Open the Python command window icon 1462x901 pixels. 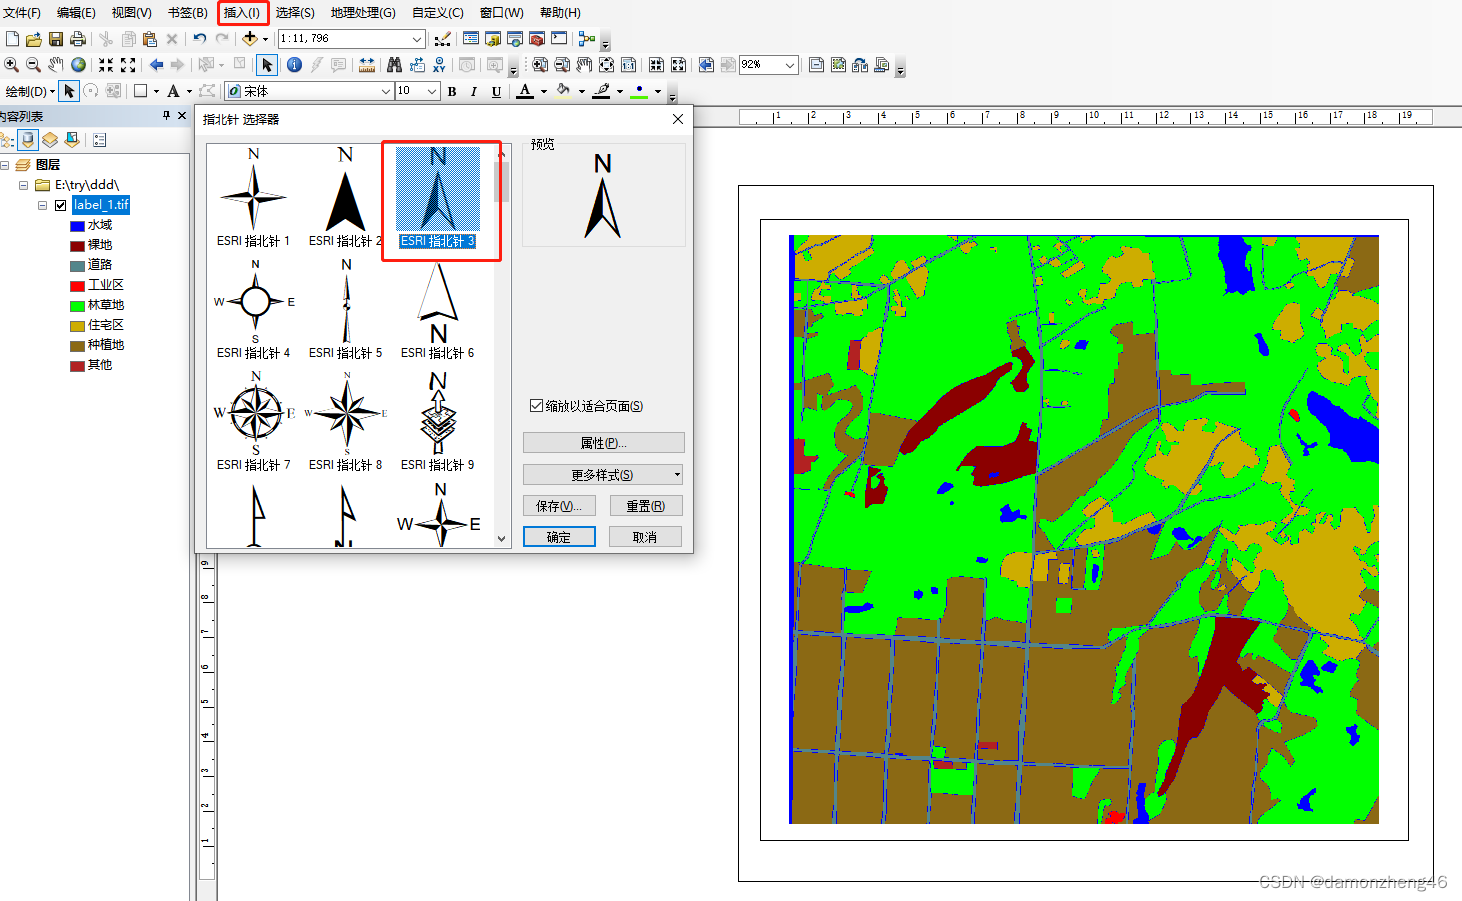pyautogui.click(x=559, y=39)
